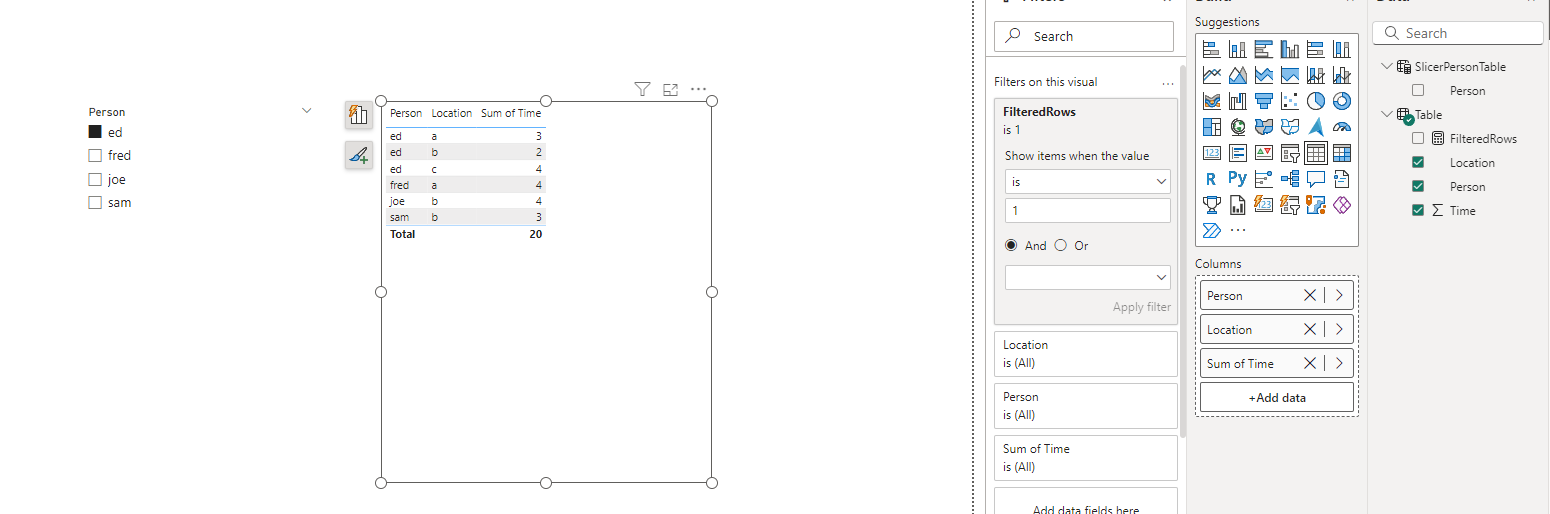
Task: Open 'Filters on this visual' ellipsis menu
Action: [x=1167, y=83]
